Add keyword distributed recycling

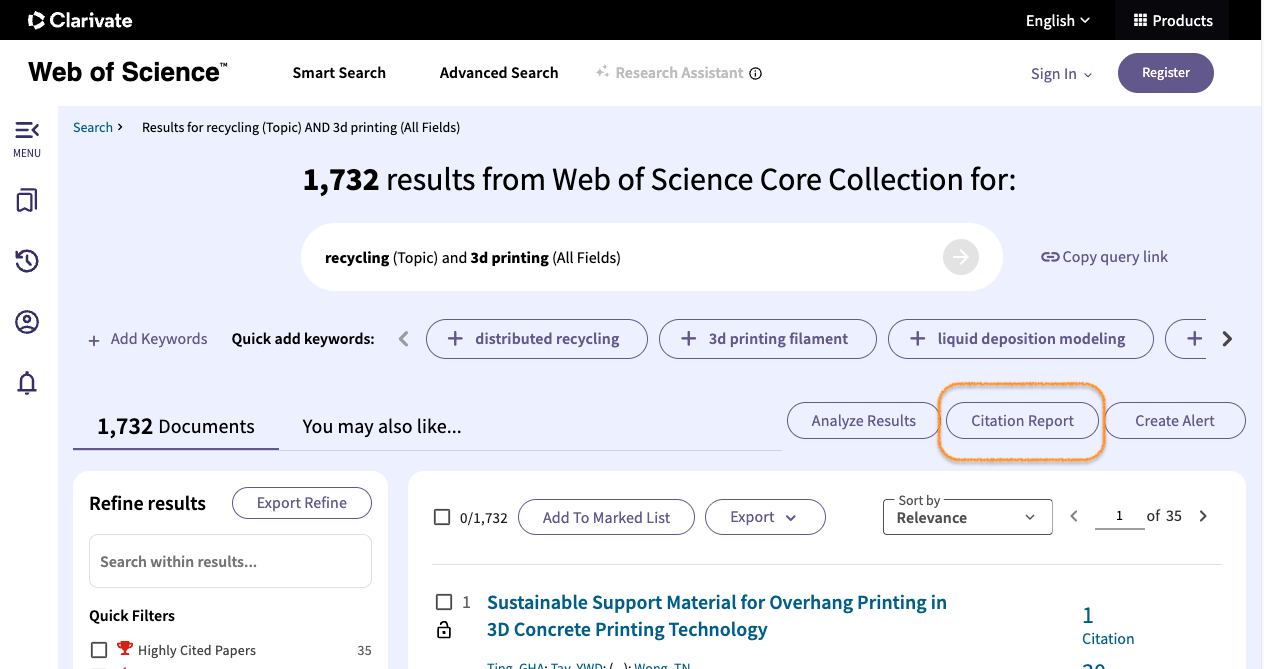pos(537,339)
